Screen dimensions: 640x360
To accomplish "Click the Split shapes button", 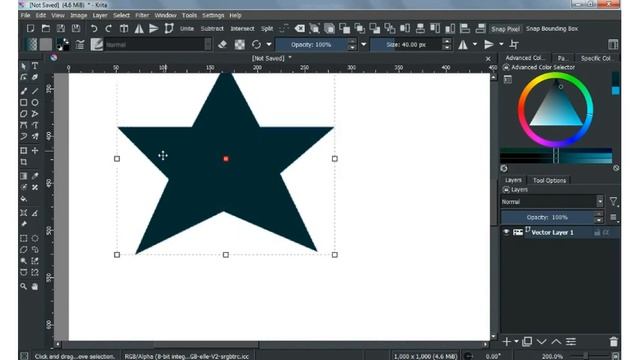I will [267, 29].
